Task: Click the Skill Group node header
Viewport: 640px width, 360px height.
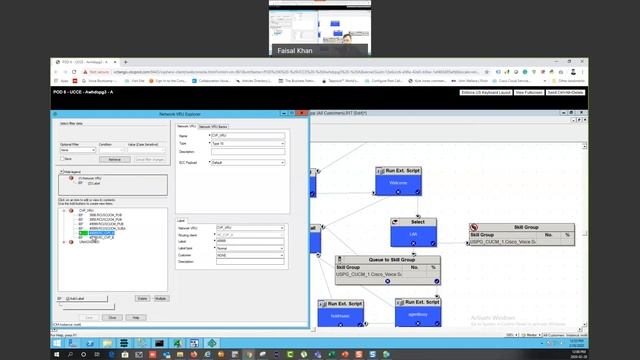Action: 522,227
